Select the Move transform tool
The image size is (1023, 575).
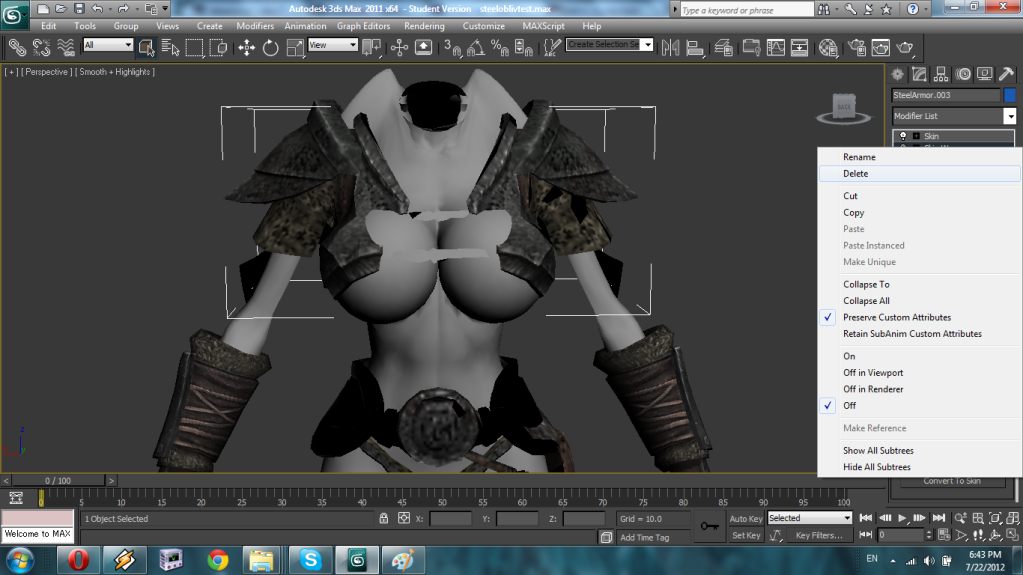coord(247,48)
